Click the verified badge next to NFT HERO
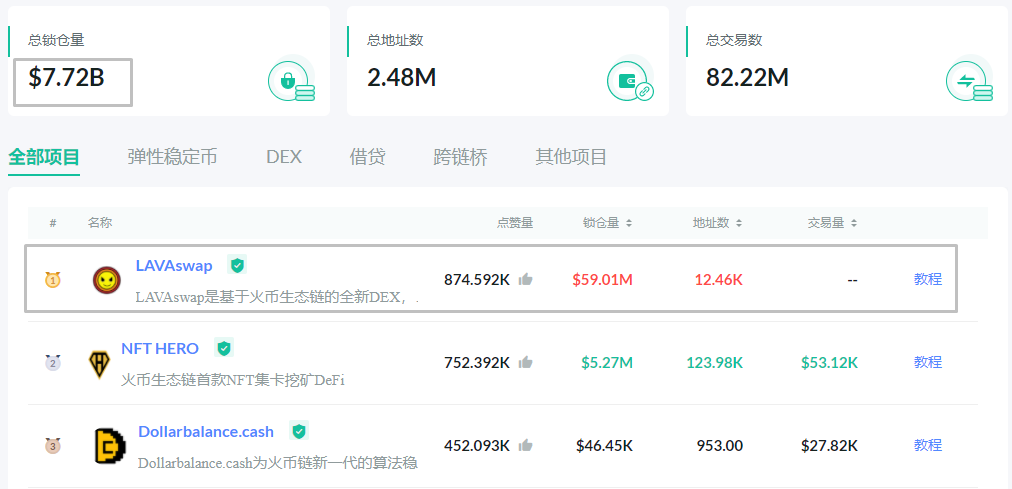 tap(224, 348)
